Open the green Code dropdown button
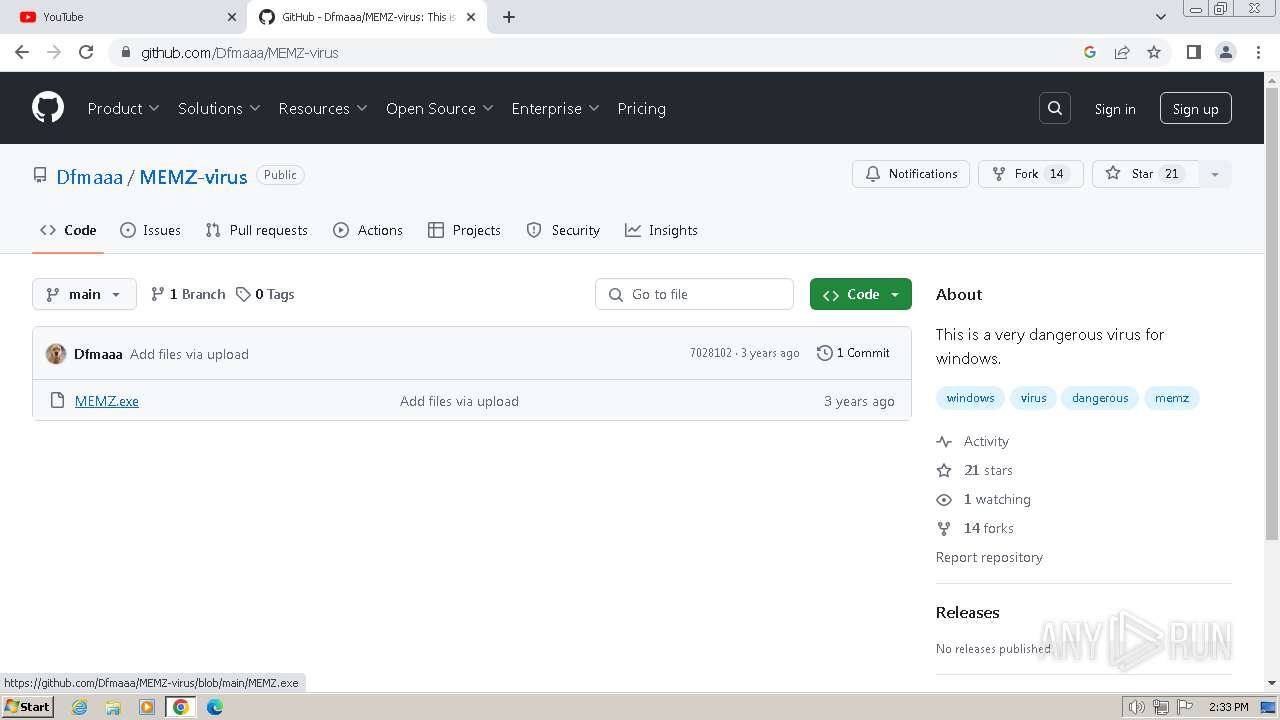 tap(861, 294)
